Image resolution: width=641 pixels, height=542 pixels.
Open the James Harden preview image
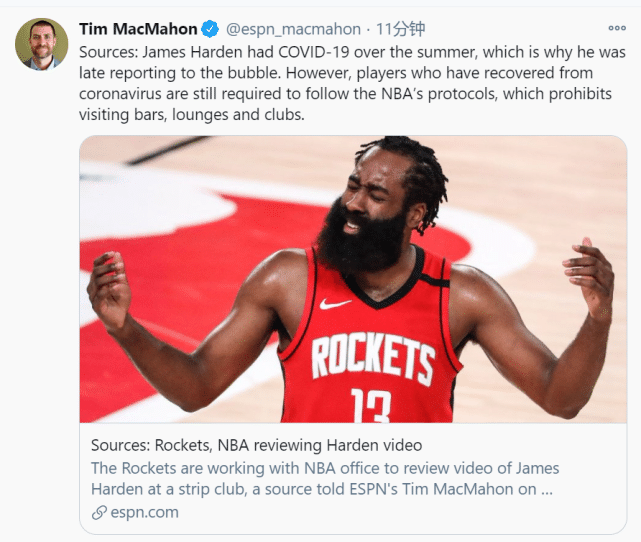click(x=353, y=279)
